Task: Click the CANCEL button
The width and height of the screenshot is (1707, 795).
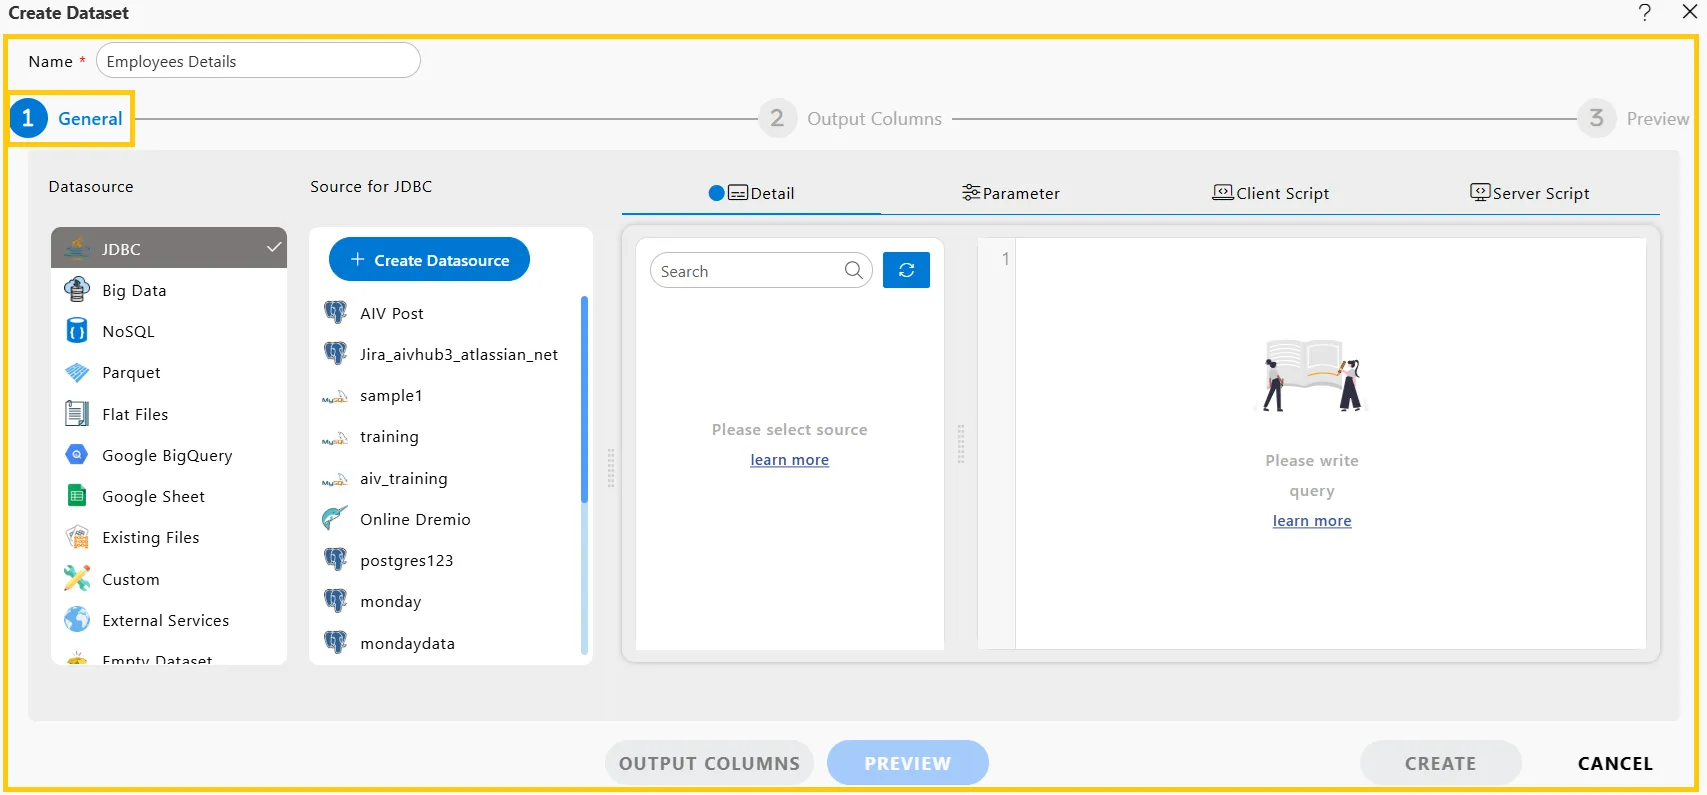Action: [1615, 763]
